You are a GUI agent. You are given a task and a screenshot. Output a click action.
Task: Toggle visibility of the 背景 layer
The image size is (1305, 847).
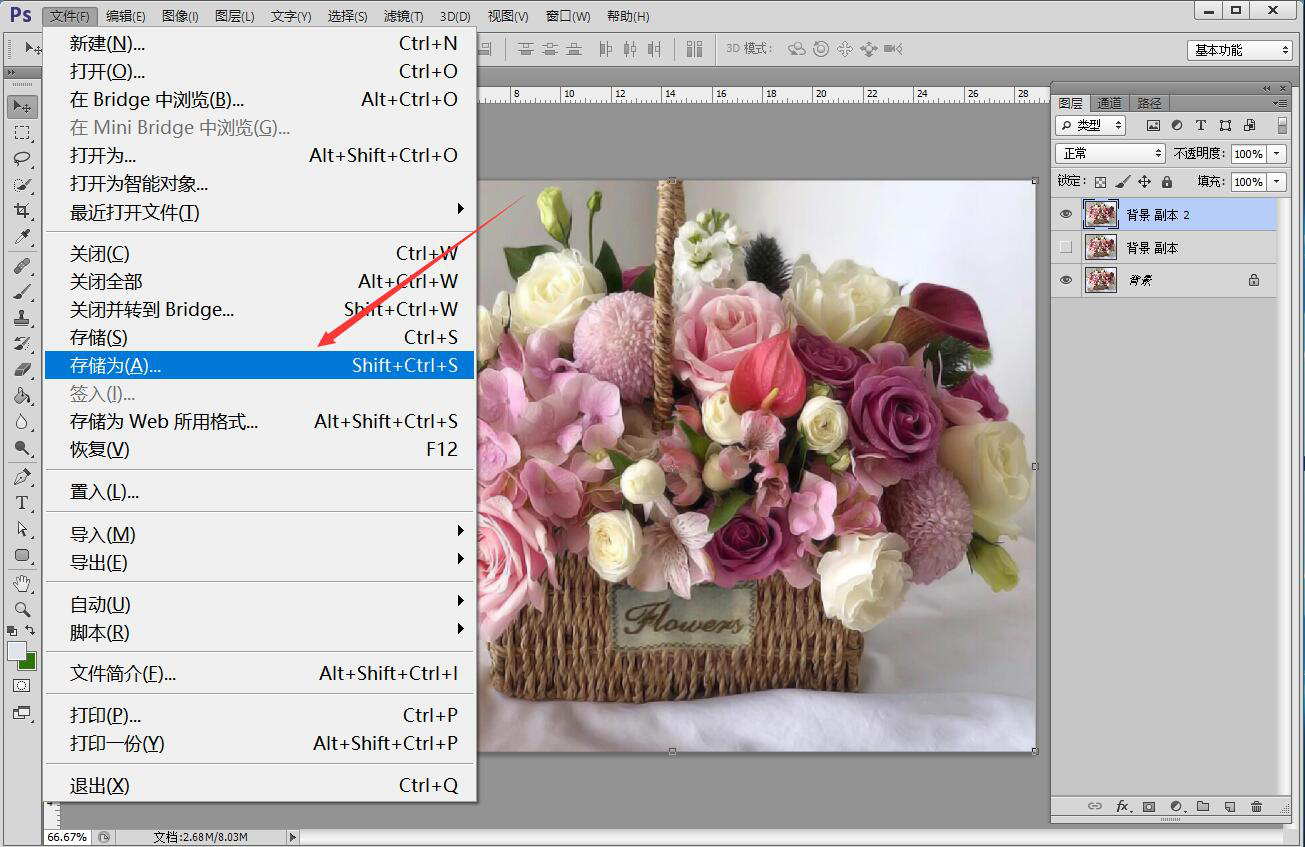click(x=1066, y=280)
